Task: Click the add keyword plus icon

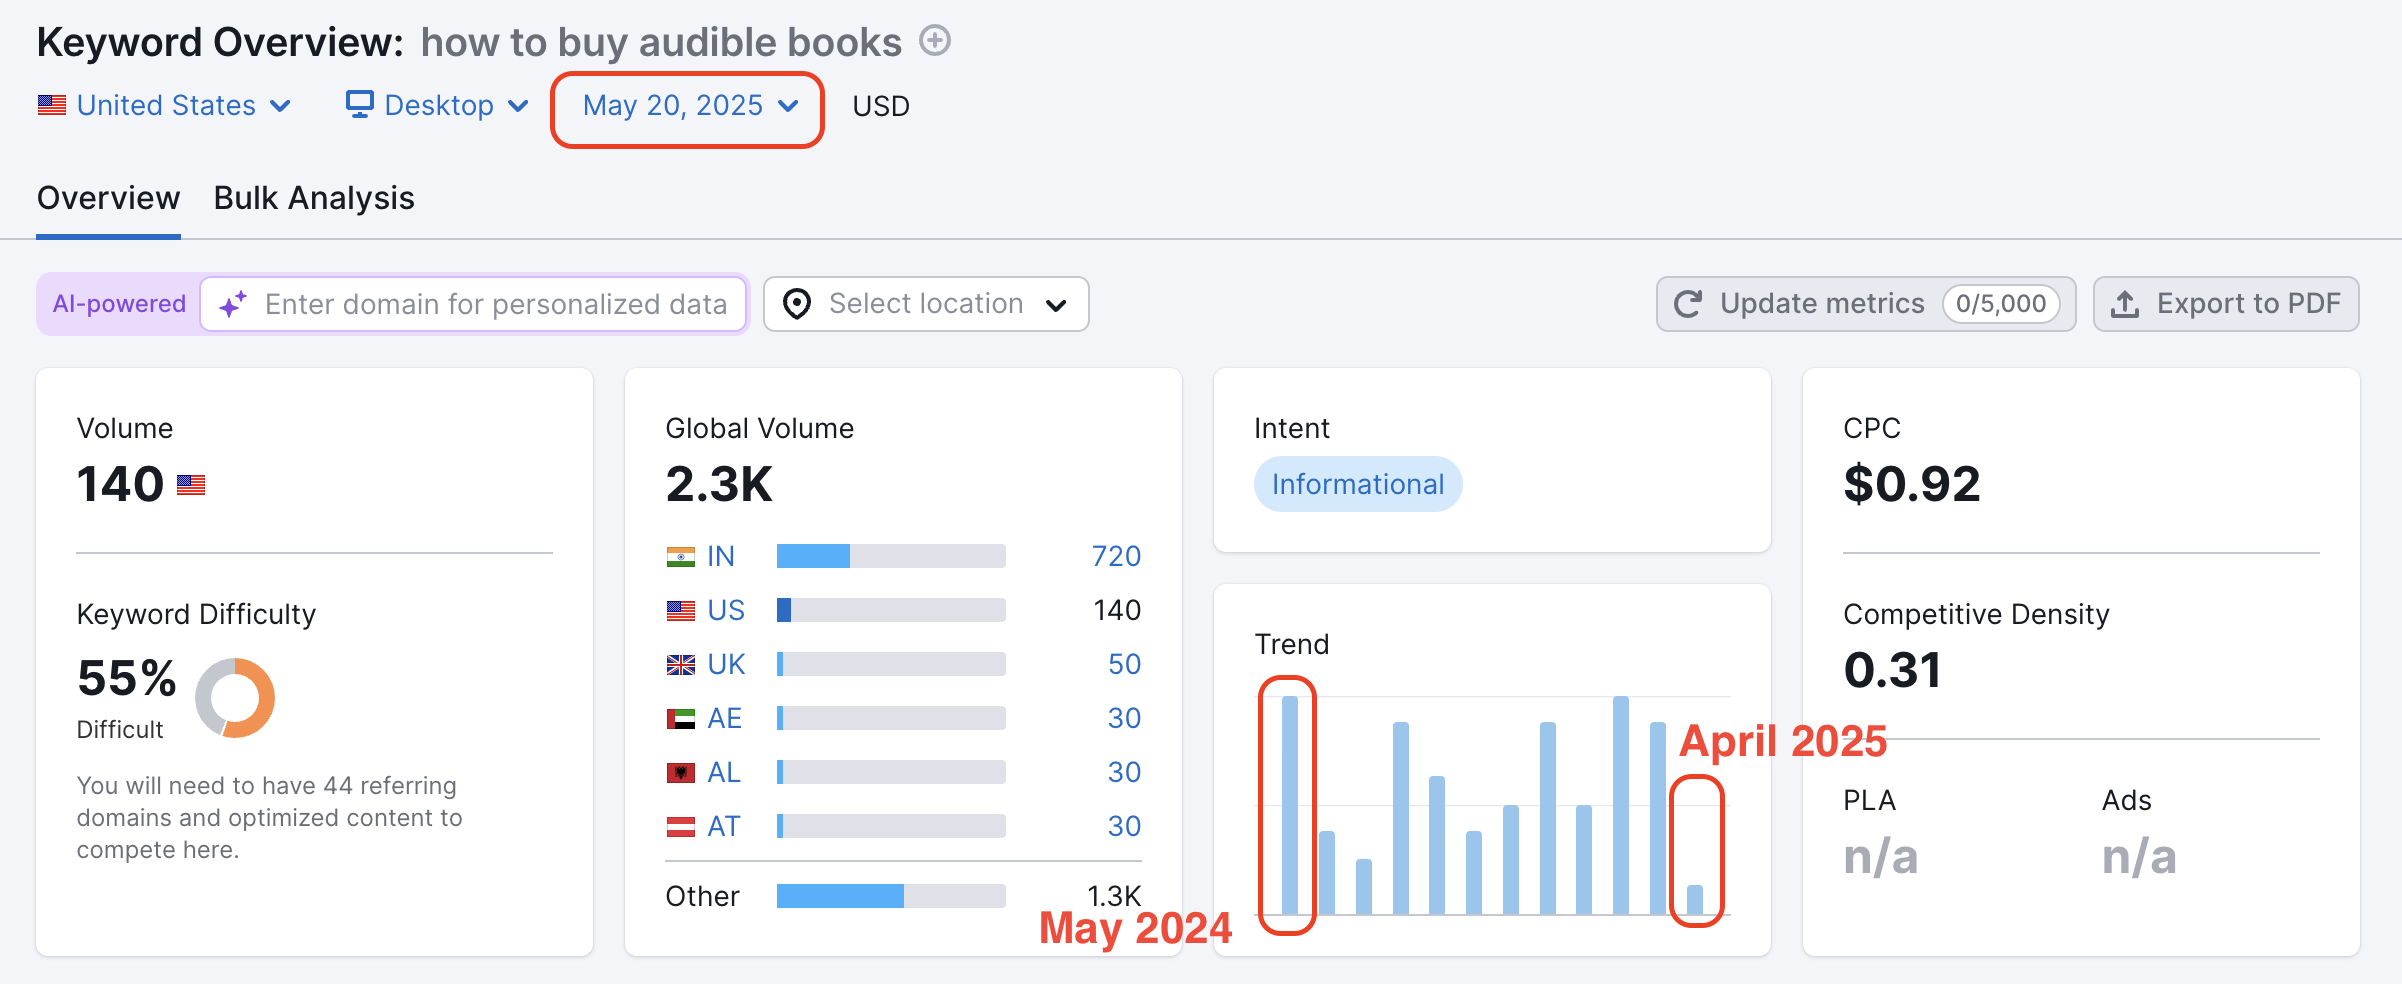Action: [x=934, y=41]
